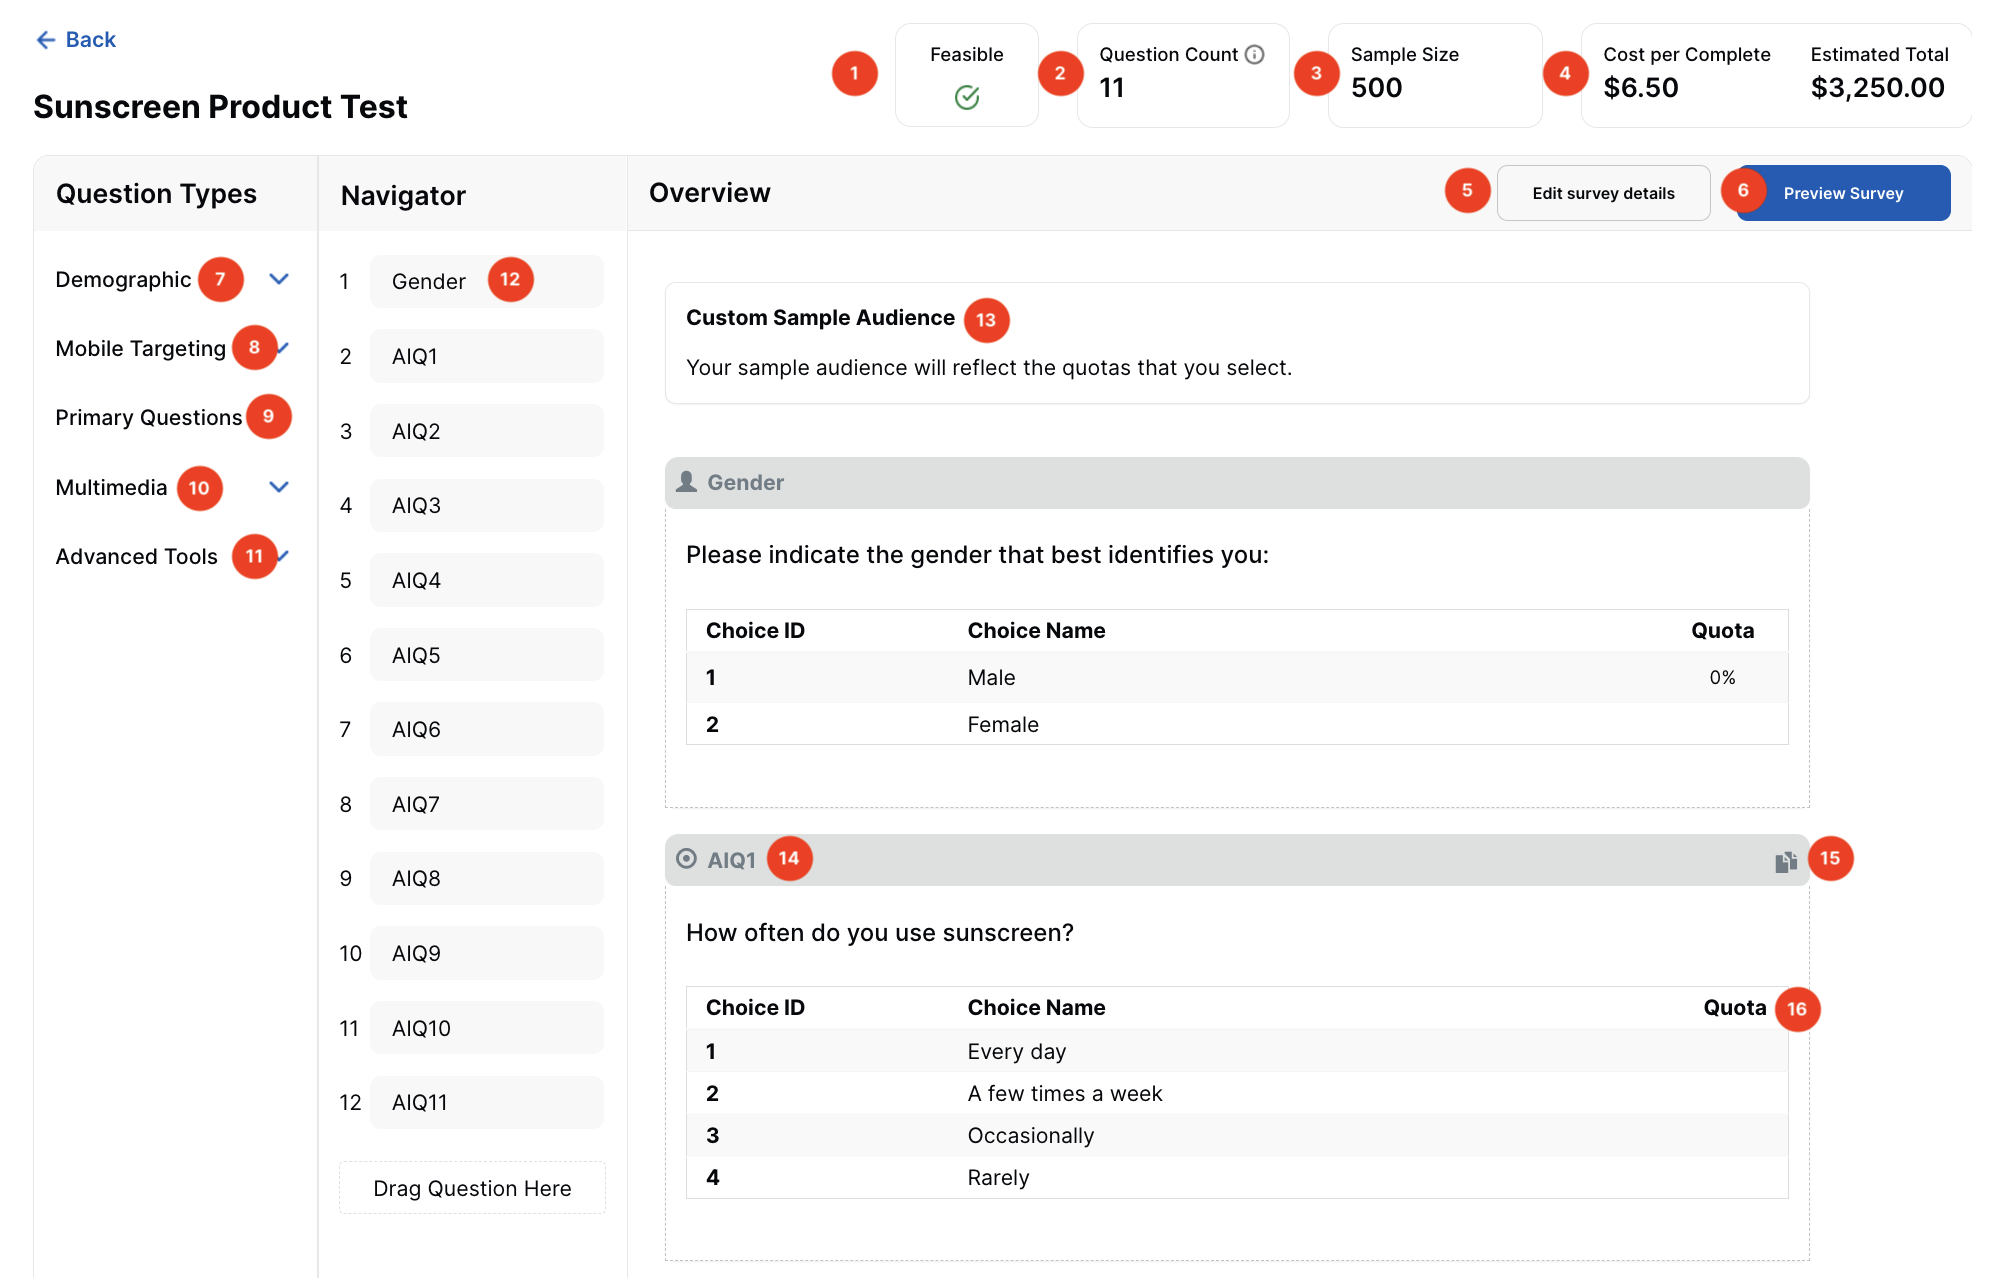Click the Drag Question Here drop zone
The image size is (1992, 1278).
coord(472,1188)
